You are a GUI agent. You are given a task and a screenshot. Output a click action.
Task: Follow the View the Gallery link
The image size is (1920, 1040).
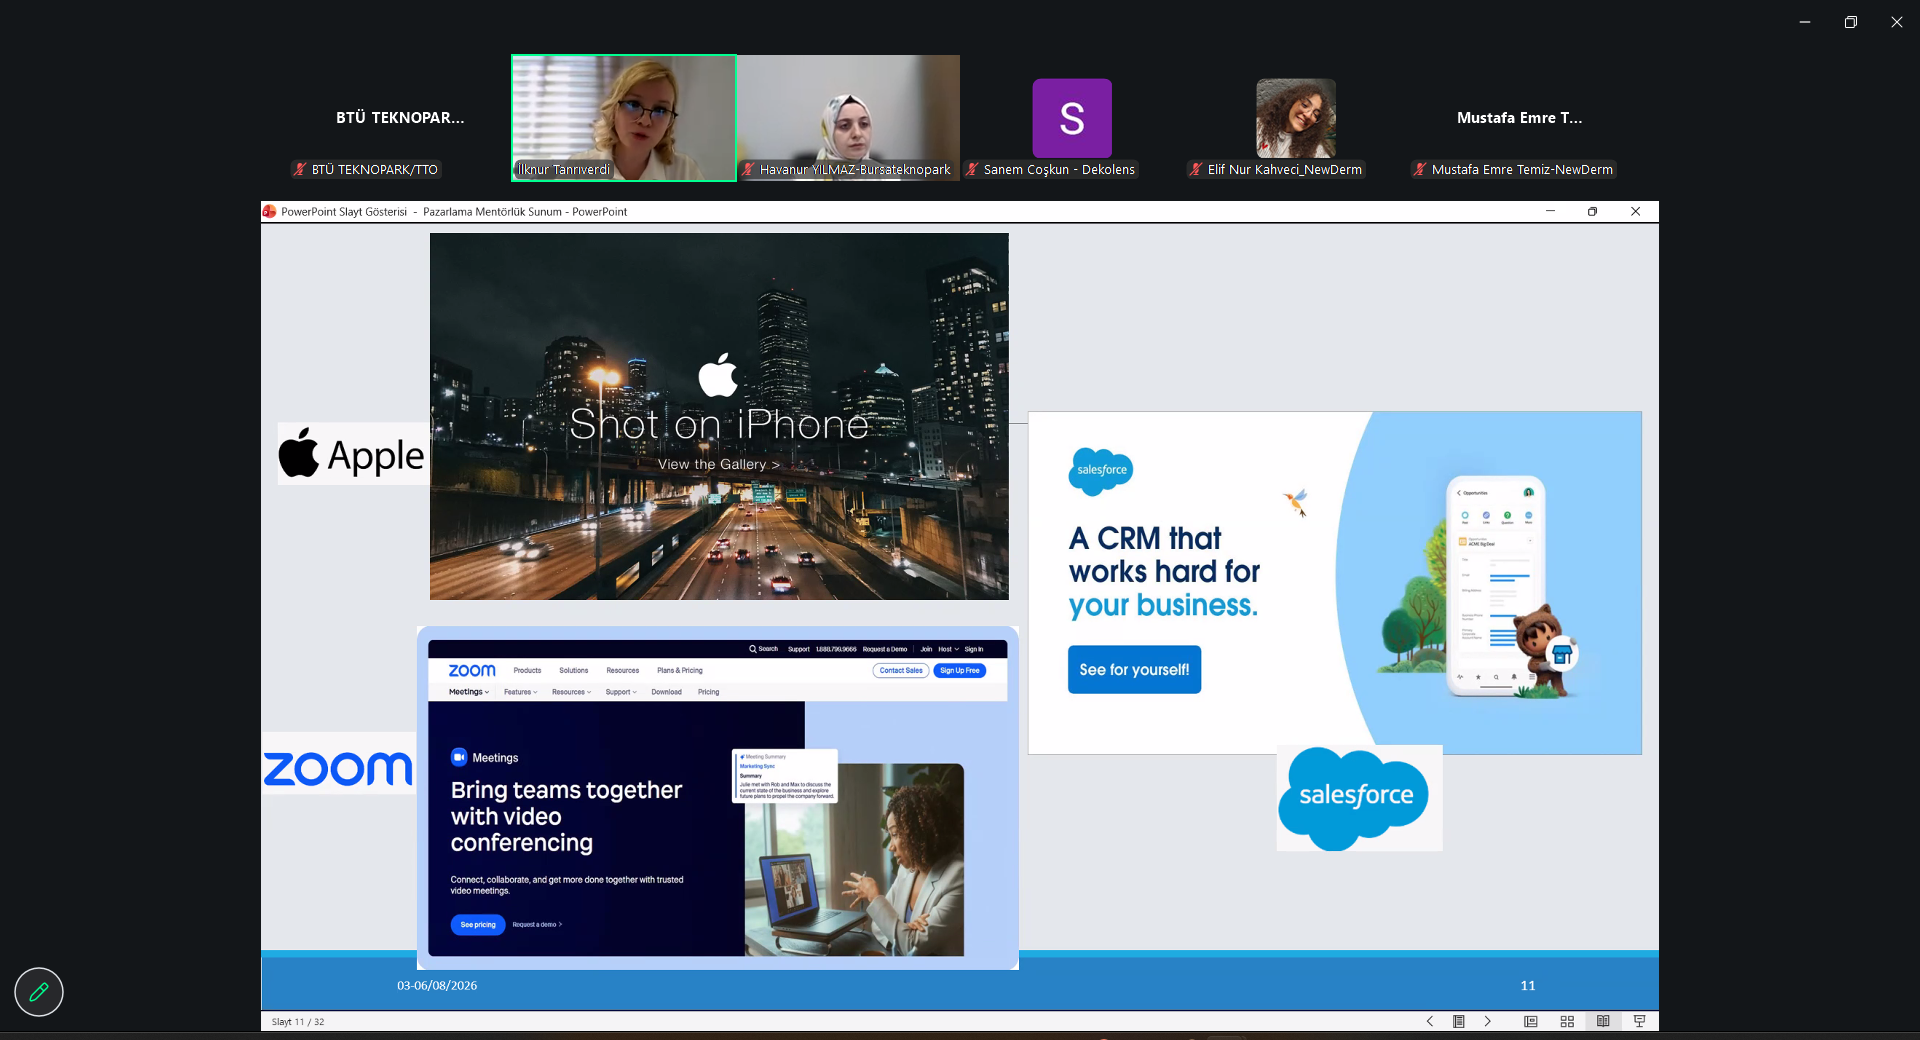coord(718,464)
